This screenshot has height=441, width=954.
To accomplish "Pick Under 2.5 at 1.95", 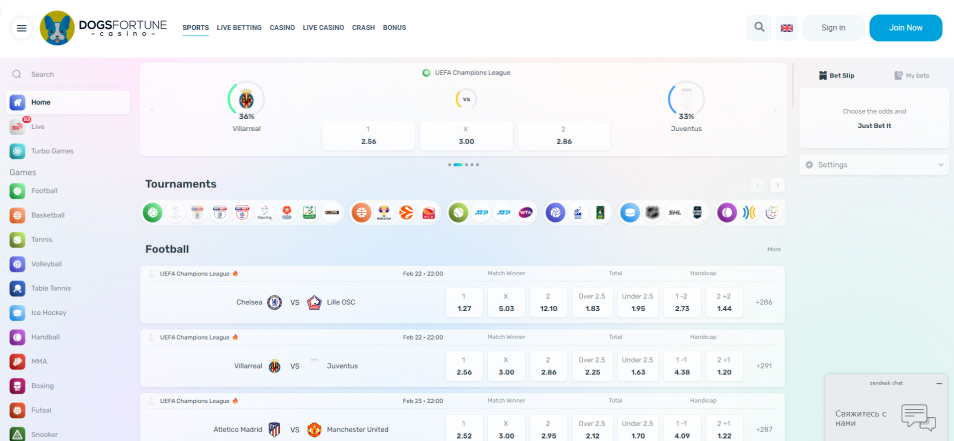I will click(x=638, y=302).
